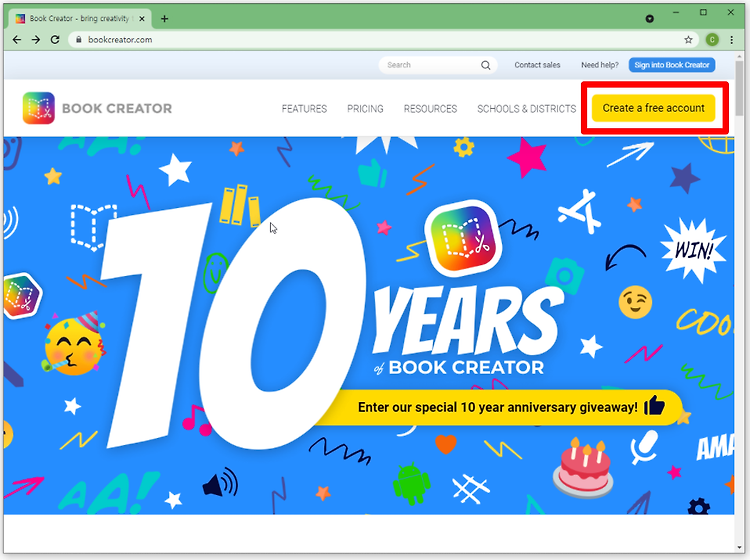Open the PRICING menu item
The width and height of the screenshot is (750, 560).
click(365, 109)
